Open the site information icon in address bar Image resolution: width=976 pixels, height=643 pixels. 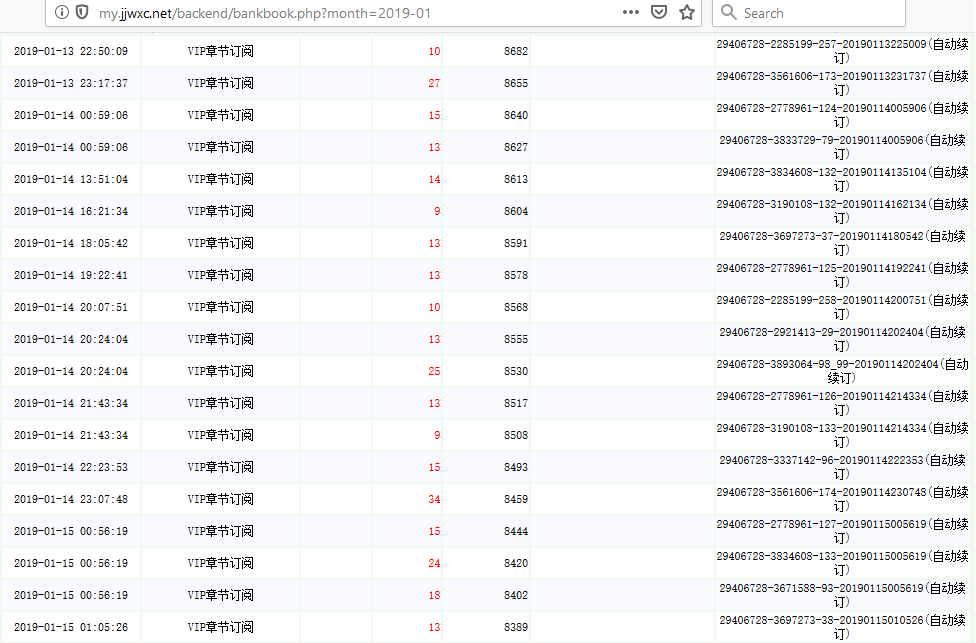click(62, 12)
